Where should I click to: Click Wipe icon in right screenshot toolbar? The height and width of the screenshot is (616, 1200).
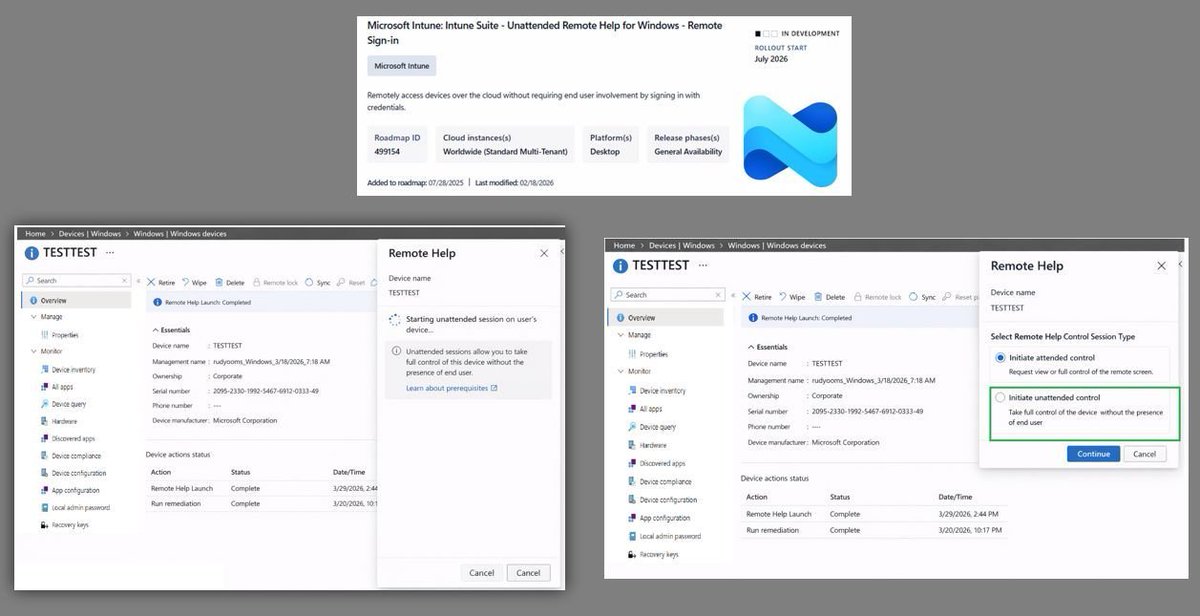(781, 297)
